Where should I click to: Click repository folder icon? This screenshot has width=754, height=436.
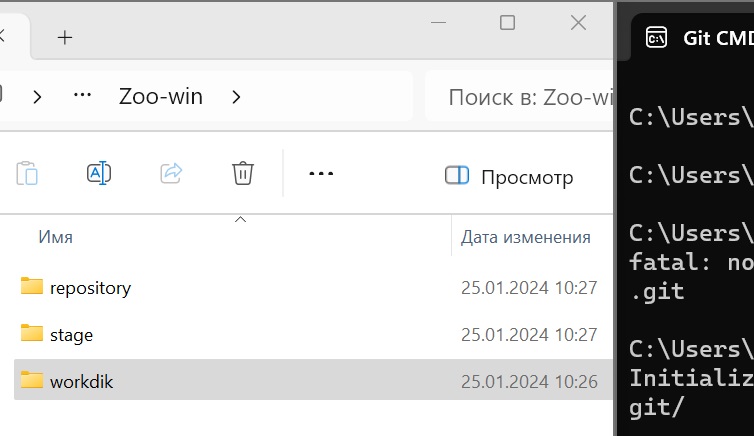coord(32,286)
